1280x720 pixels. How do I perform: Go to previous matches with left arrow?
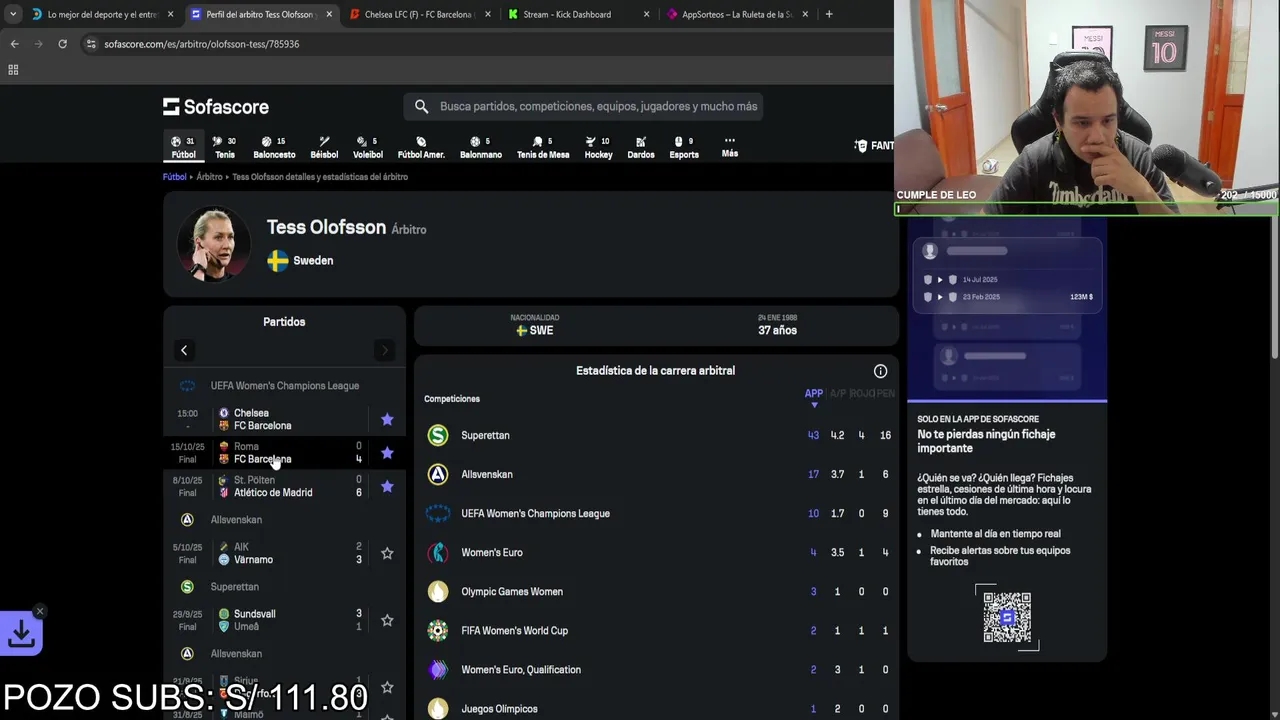184,350
